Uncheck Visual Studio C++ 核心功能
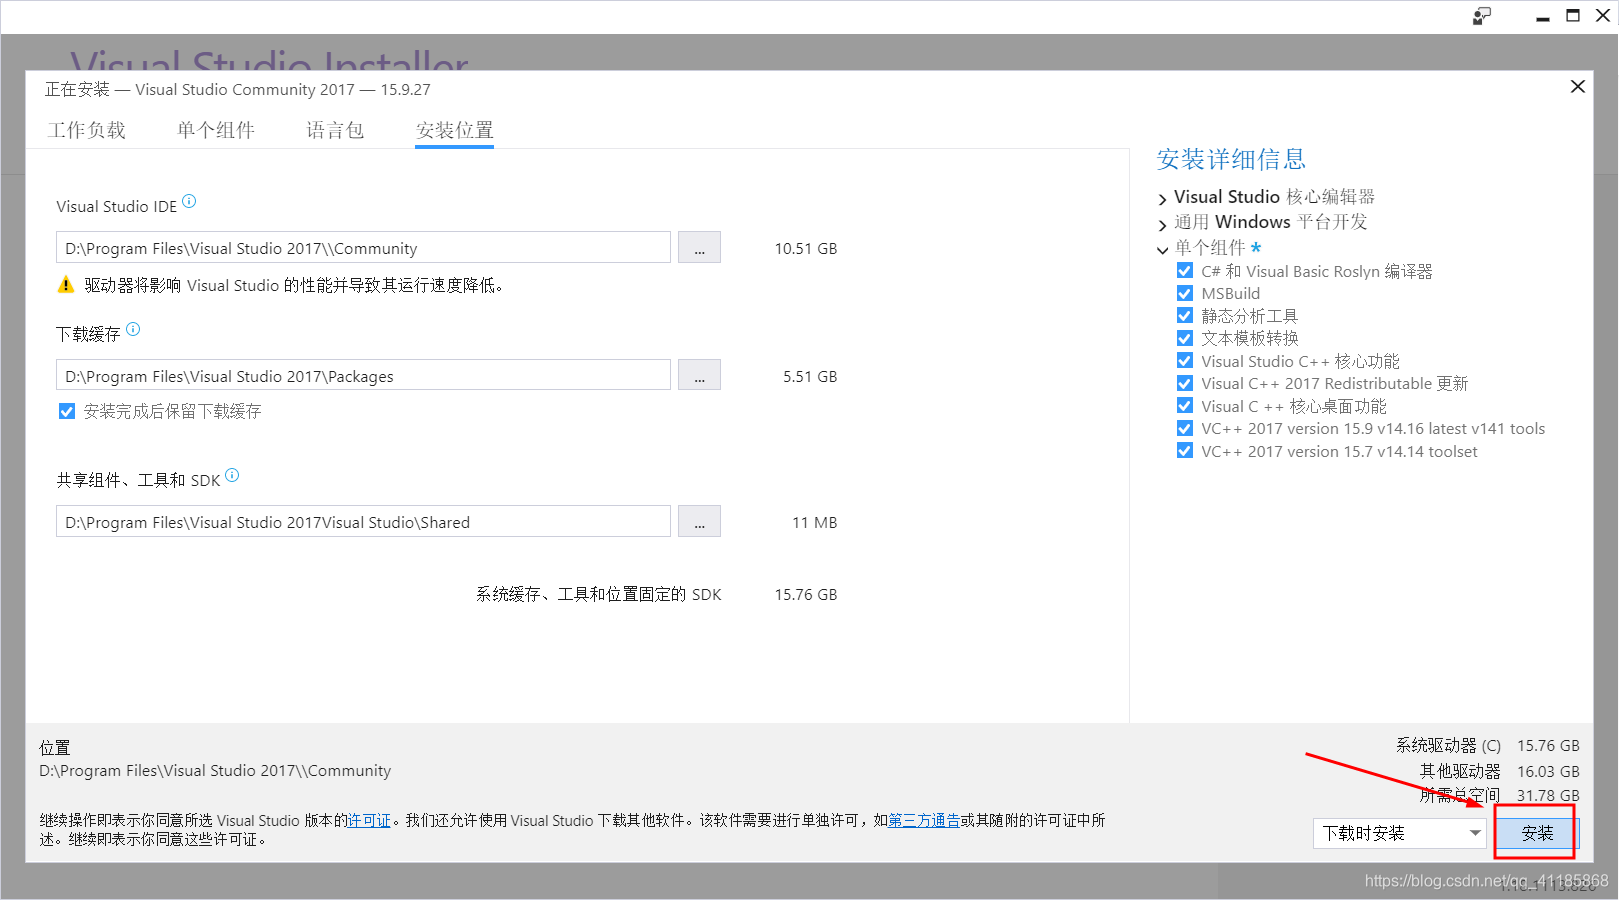1619x900 pixels. coord(1185,361)
